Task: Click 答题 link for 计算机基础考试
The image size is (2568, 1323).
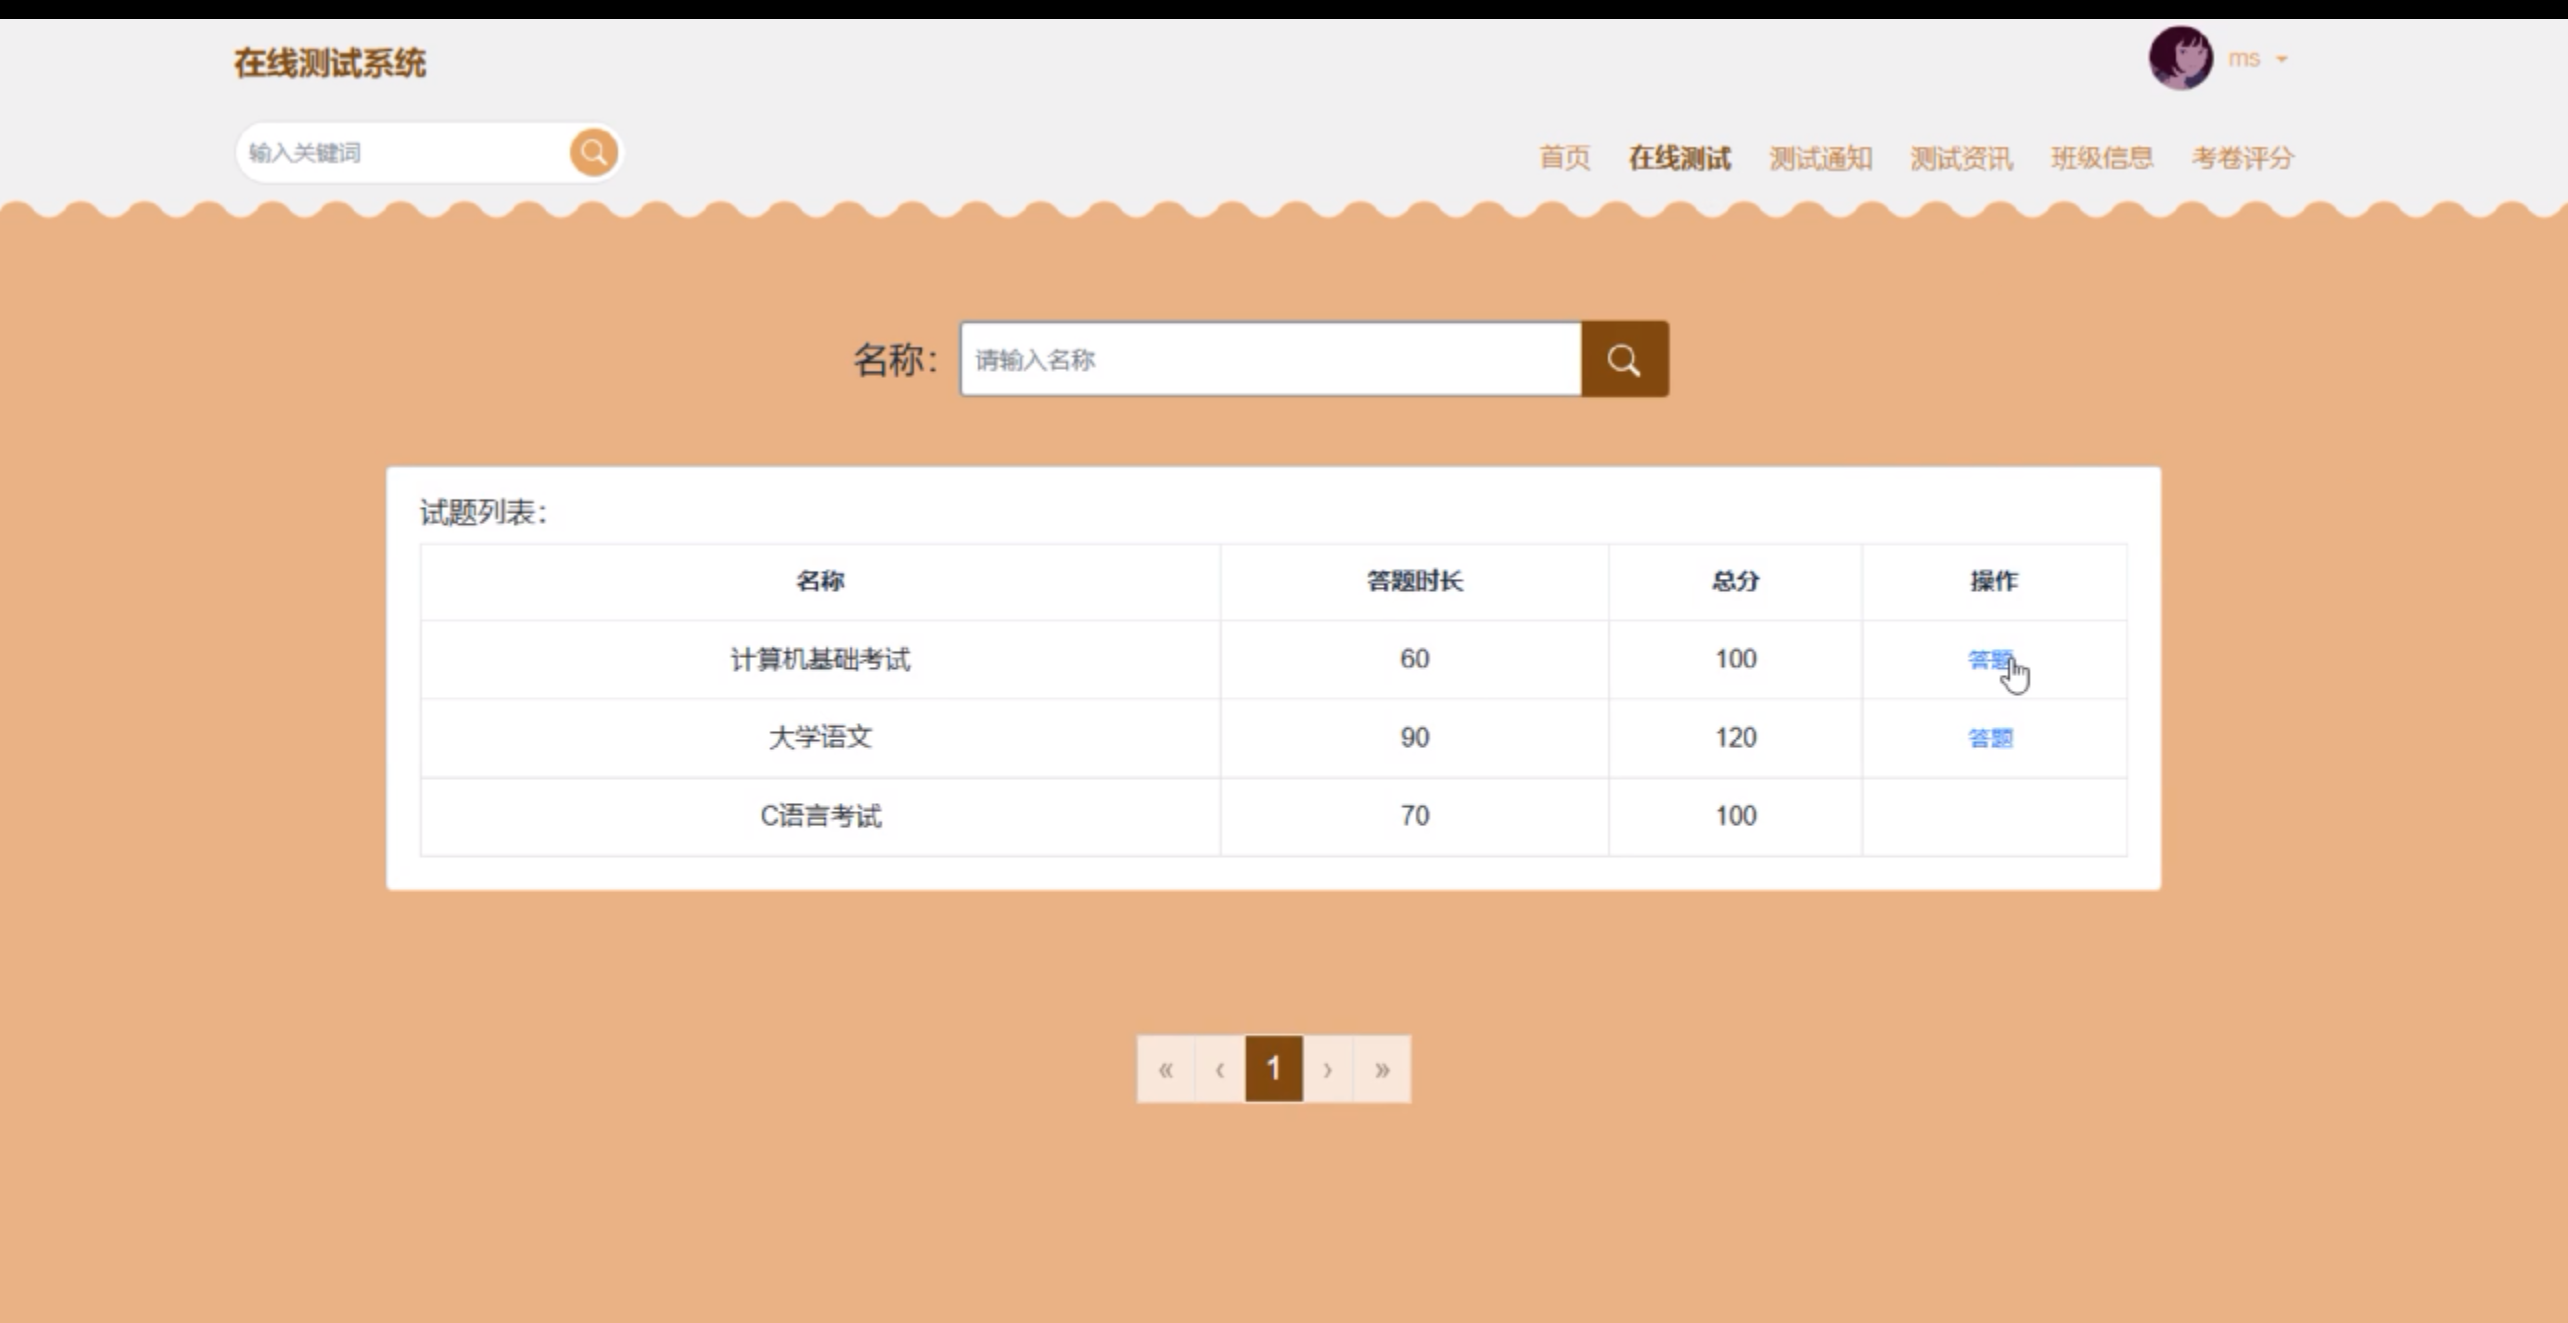Action: (1989, 660)
